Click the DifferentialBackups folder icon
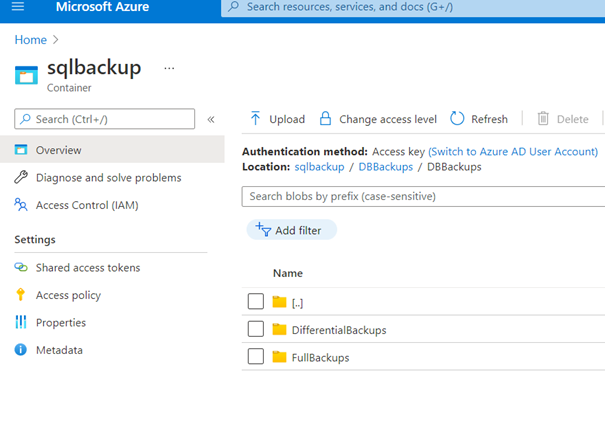The height and width of the screenshot is (426, 605). pyautogui.click(x=279, y=329)
